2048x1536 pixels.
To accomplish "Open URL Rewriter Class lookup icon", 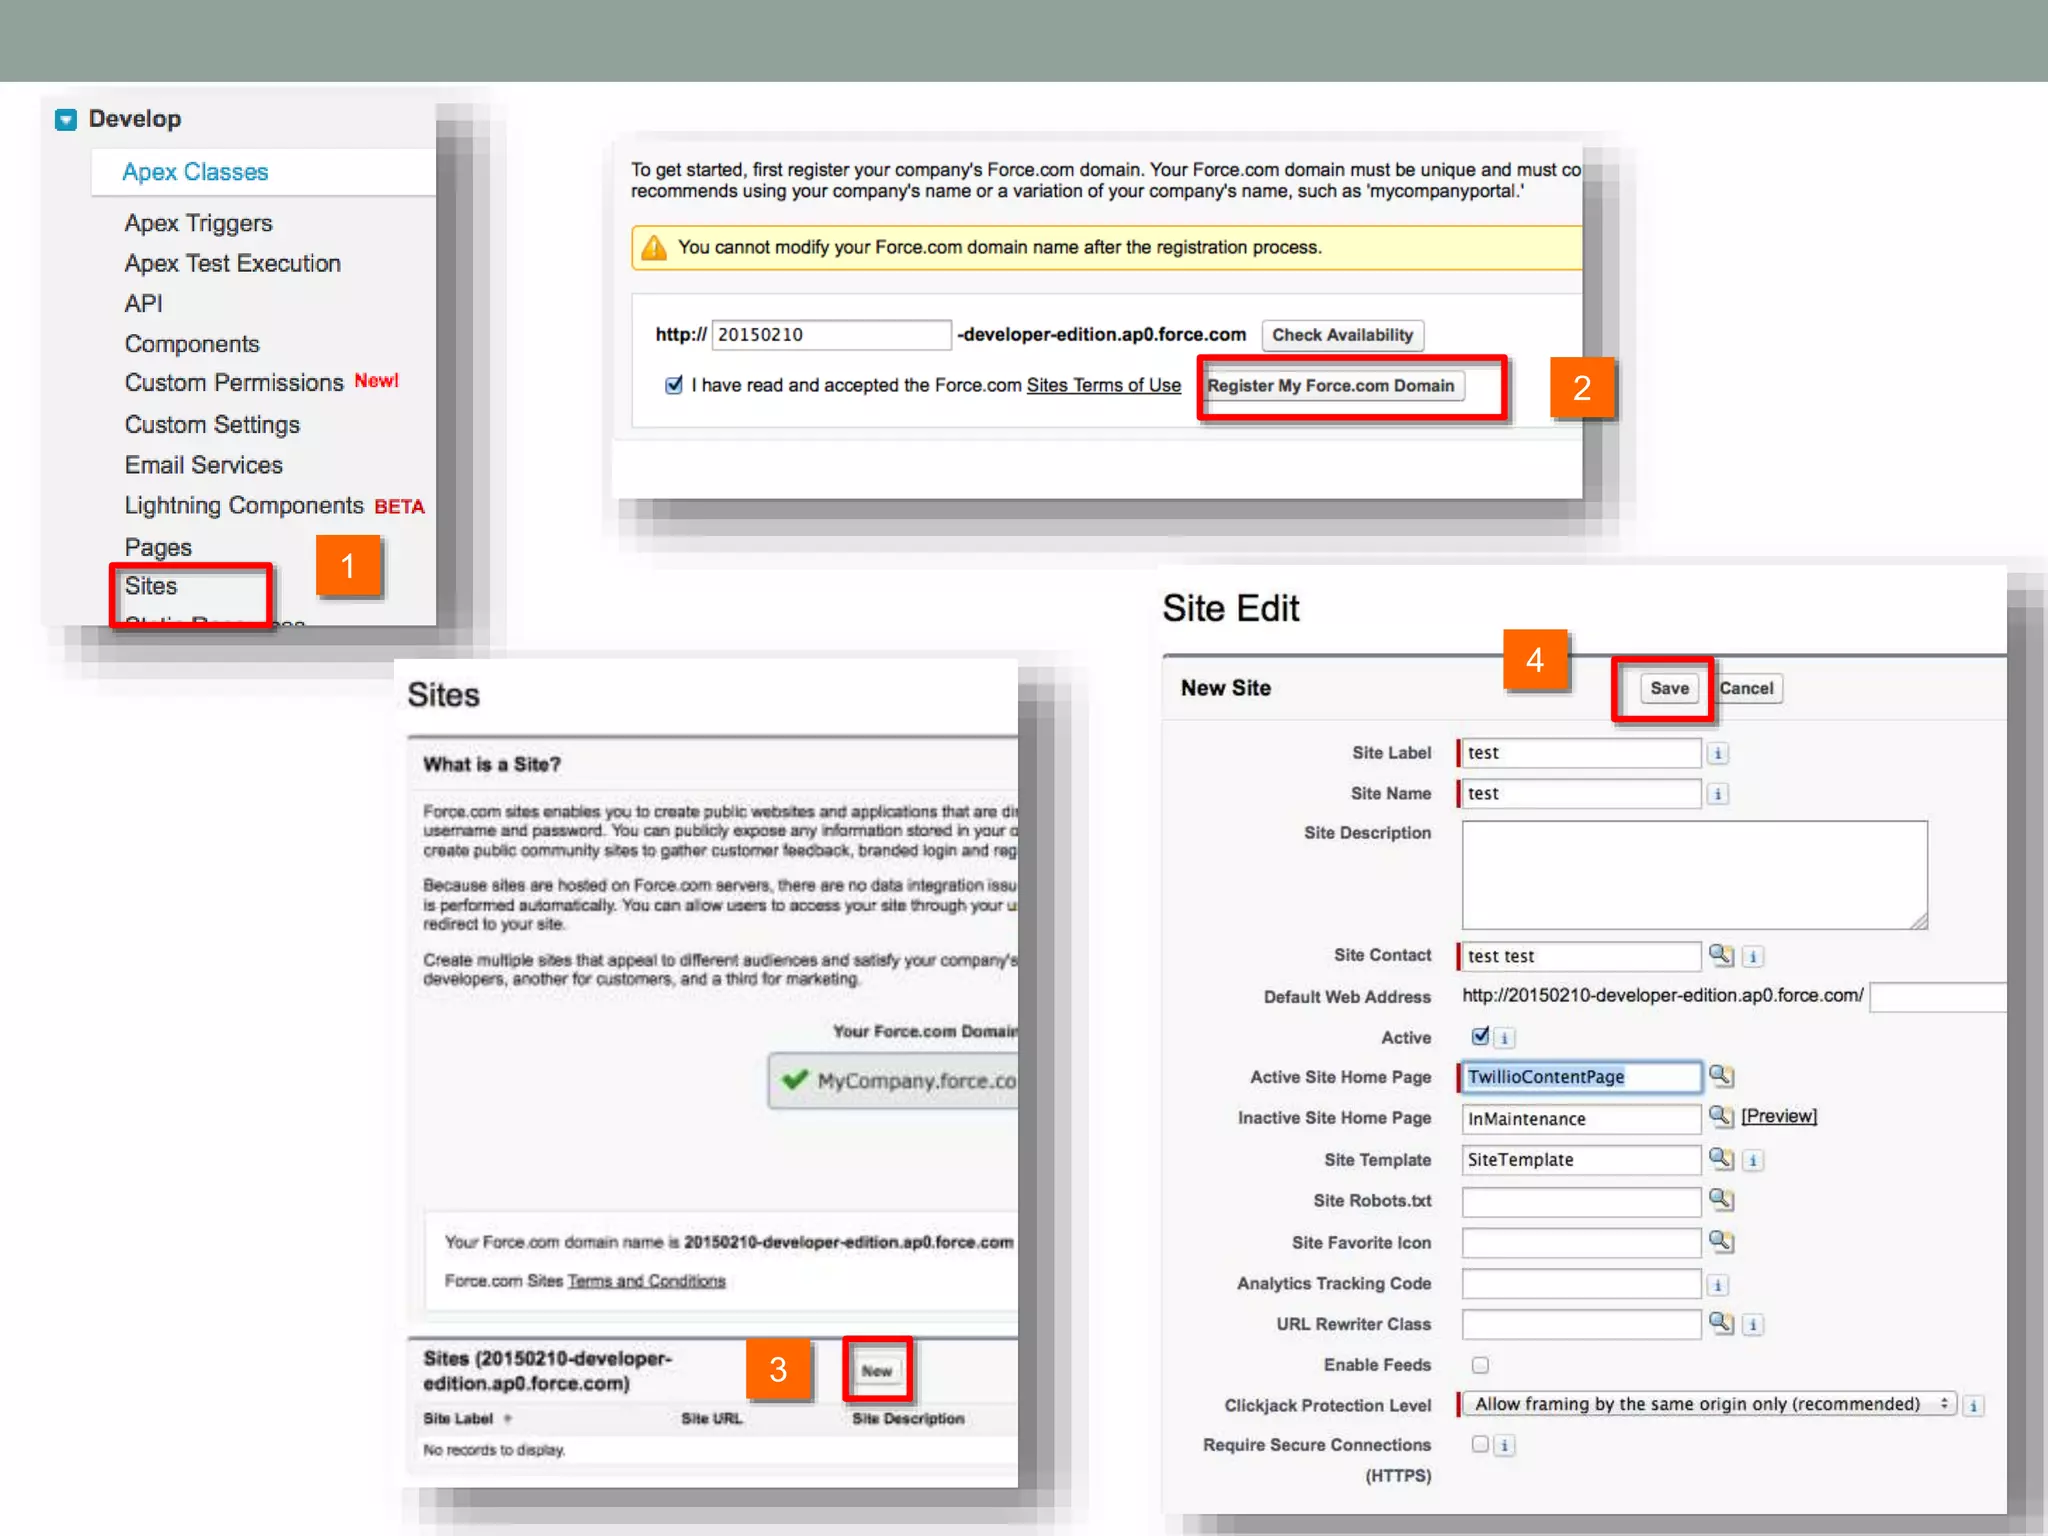I will (1720, 1323).
